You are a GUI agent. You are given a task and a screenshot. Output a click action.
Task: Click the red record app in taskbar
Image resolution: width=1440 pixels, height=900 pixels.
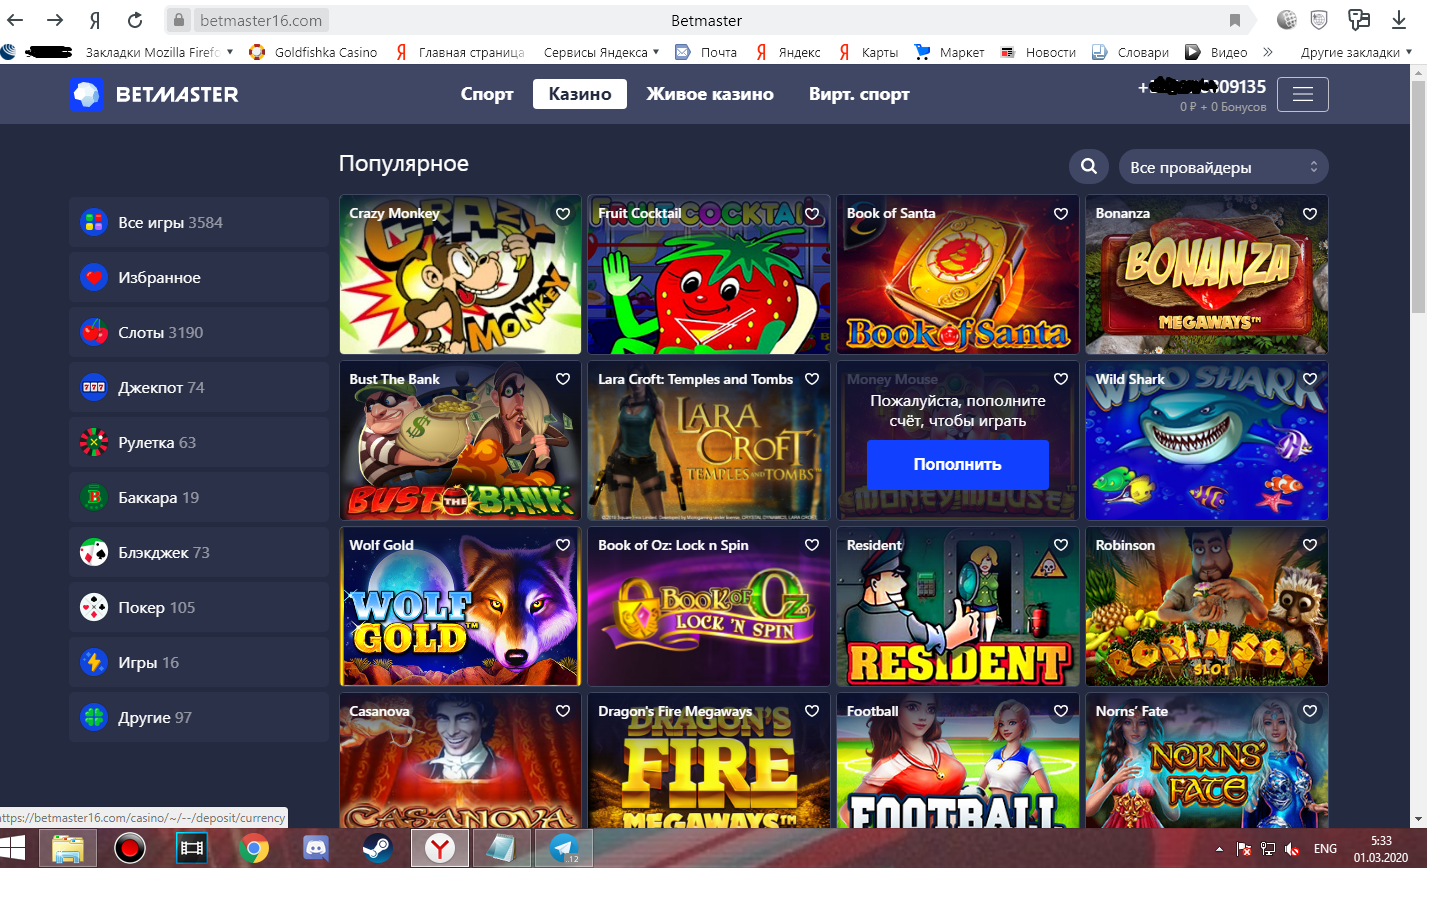pos(130,849)
